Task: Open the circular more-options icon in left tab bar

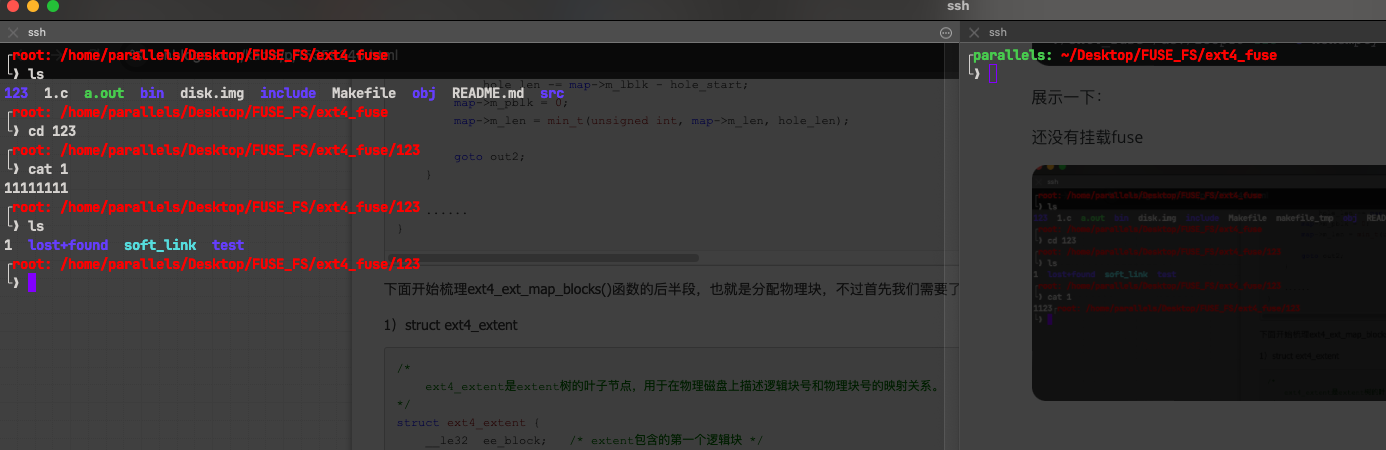Action: tap(946, 33)
